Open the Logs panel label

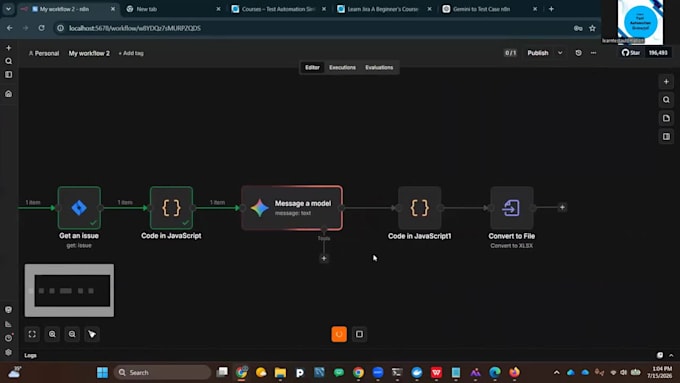point(30,355)
